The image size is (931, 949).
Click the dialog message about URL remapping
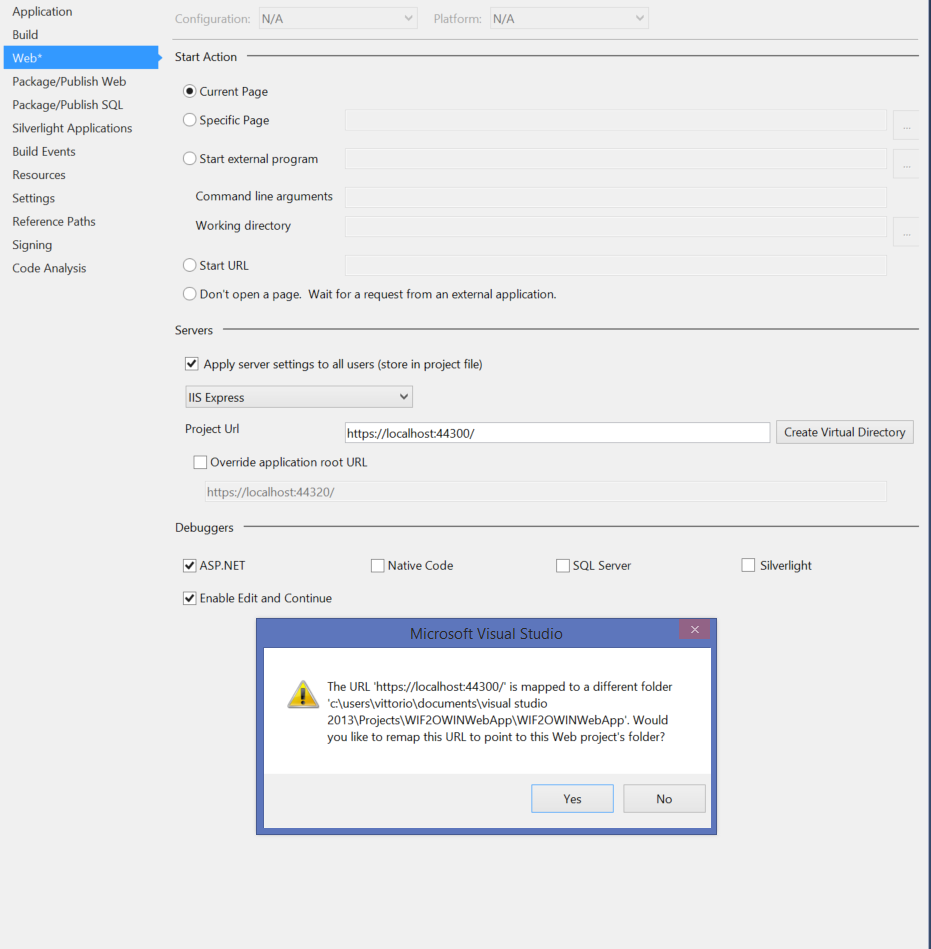click(x=499, y=712)
